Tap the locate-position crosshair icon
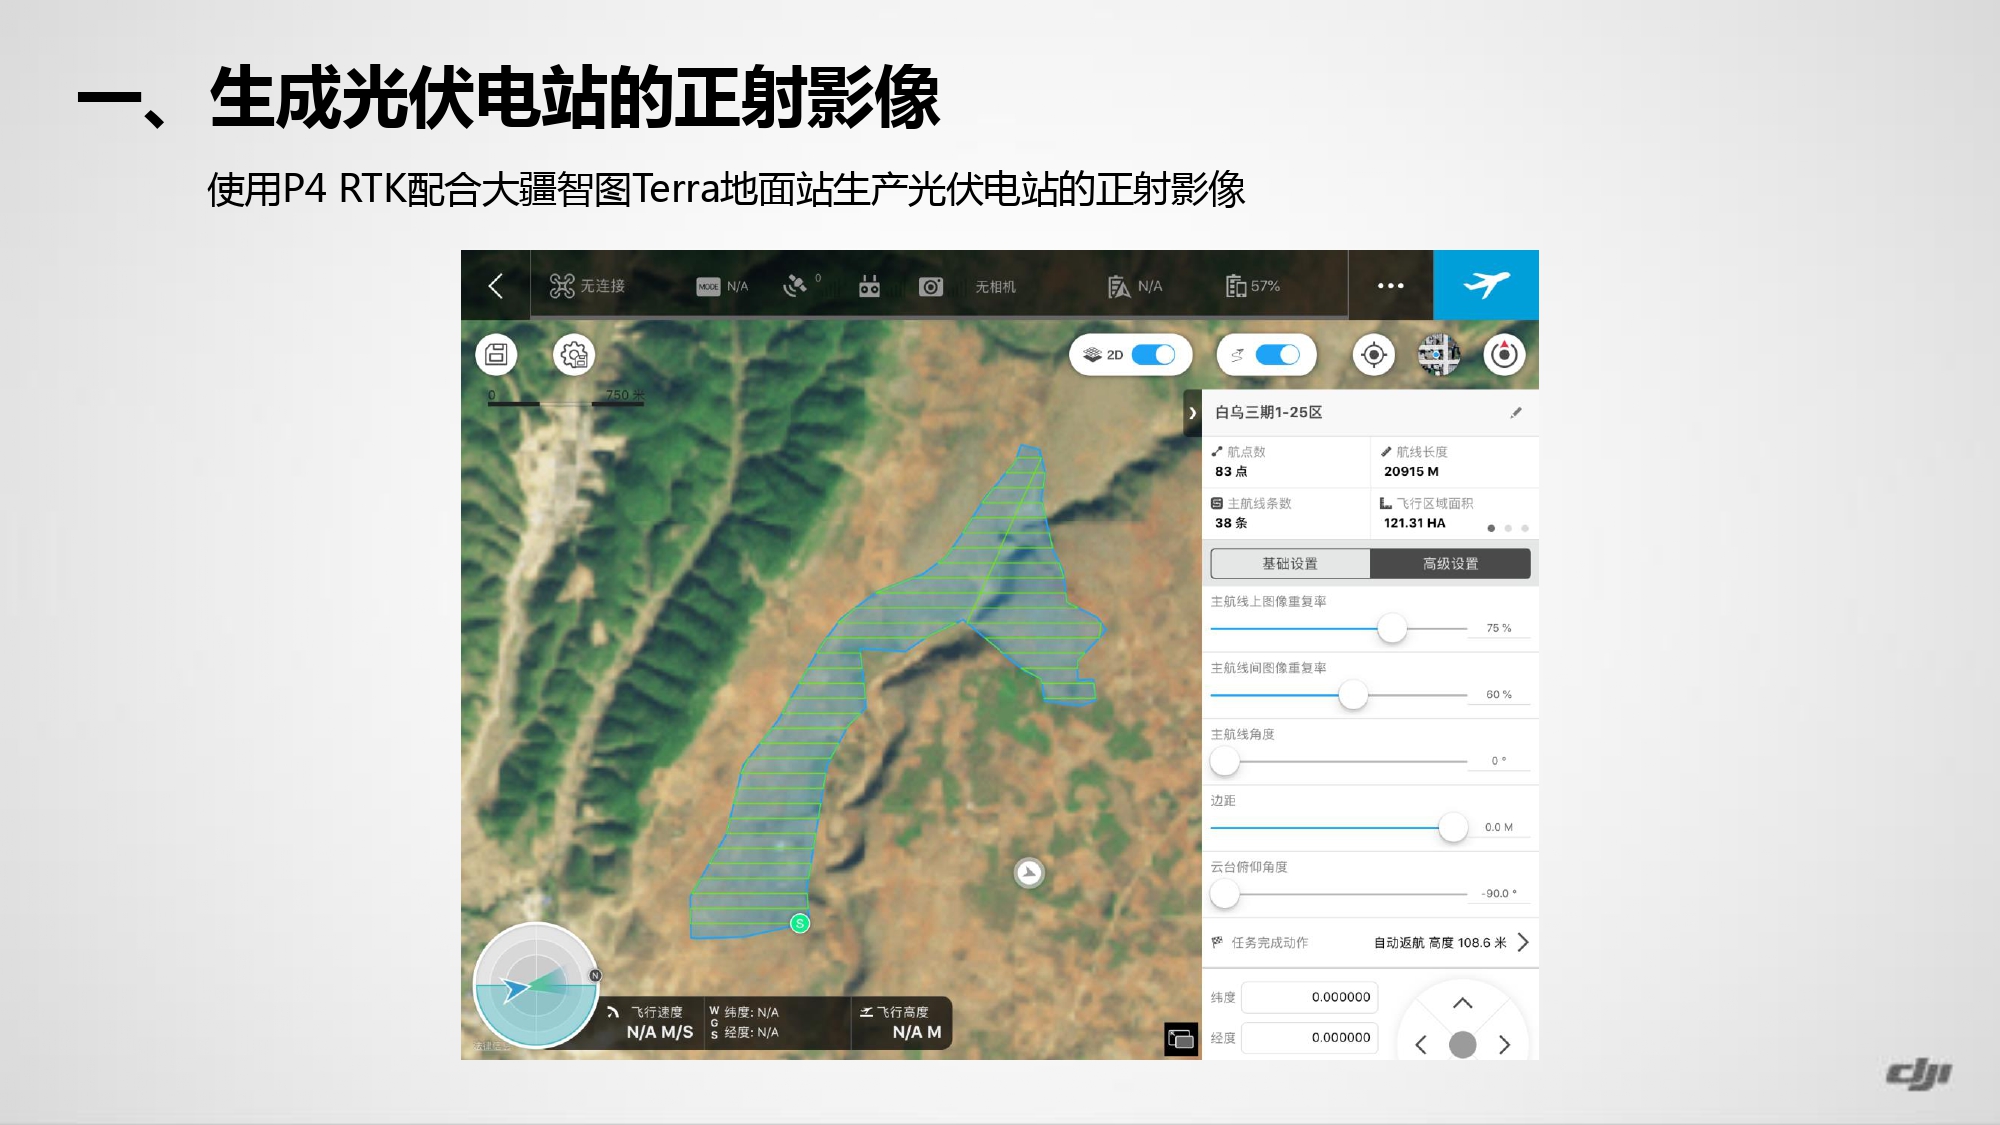 (1374, 354)
